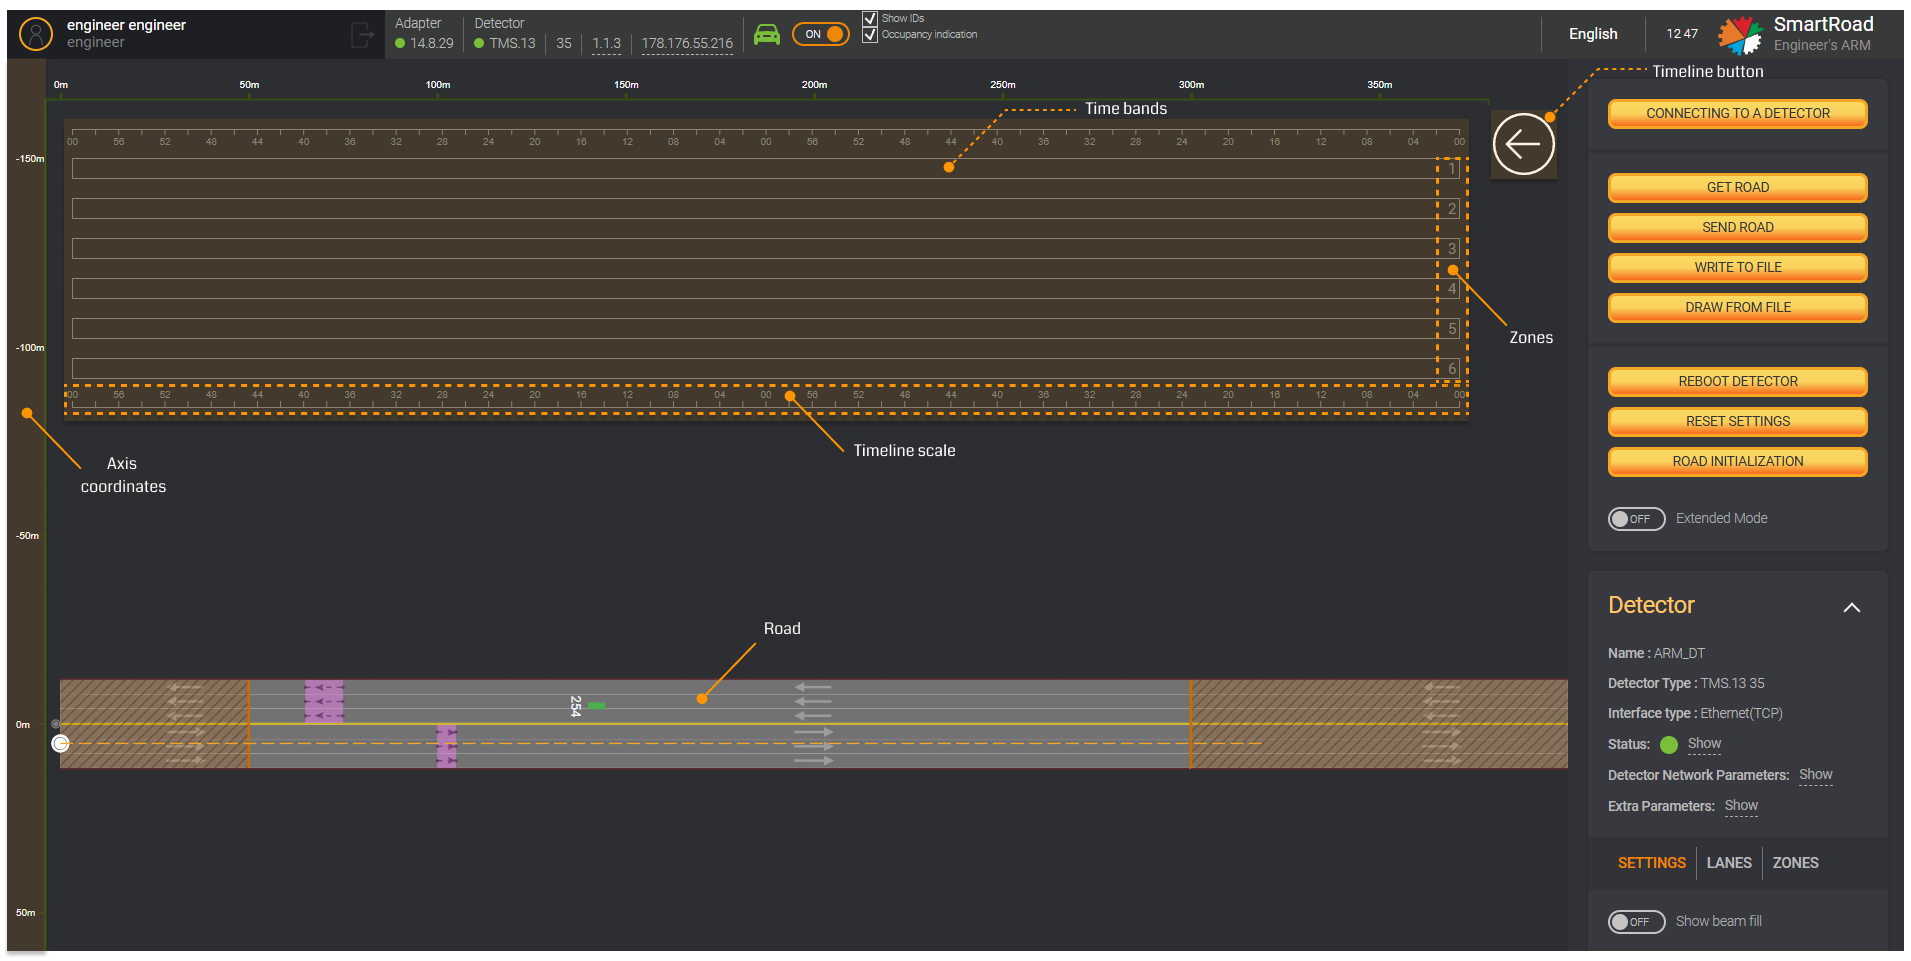Viewport: 1911px width, 961px height.
Task: Show the detector Status details
Action: point(1704,744)
